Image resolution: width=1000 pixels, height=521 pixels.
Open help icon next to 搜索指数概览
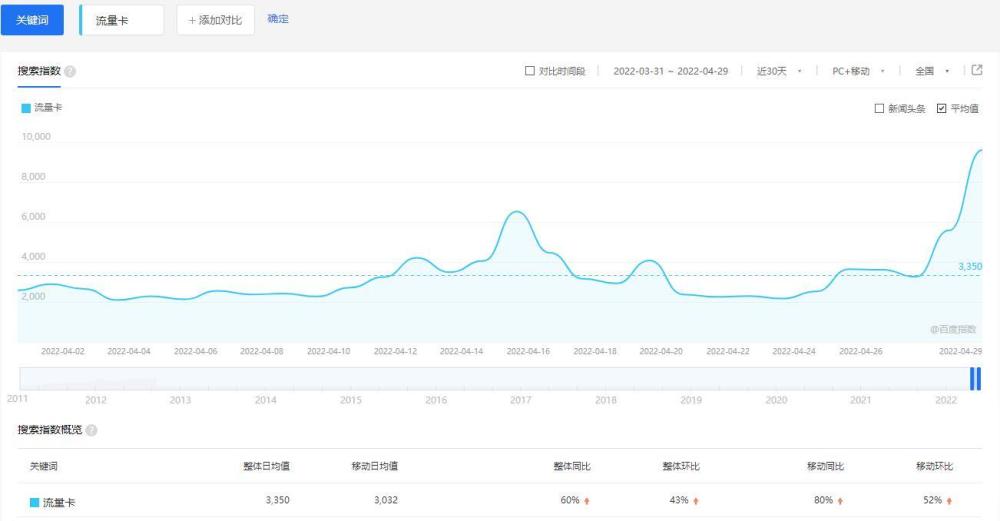(x=91, y=430)
